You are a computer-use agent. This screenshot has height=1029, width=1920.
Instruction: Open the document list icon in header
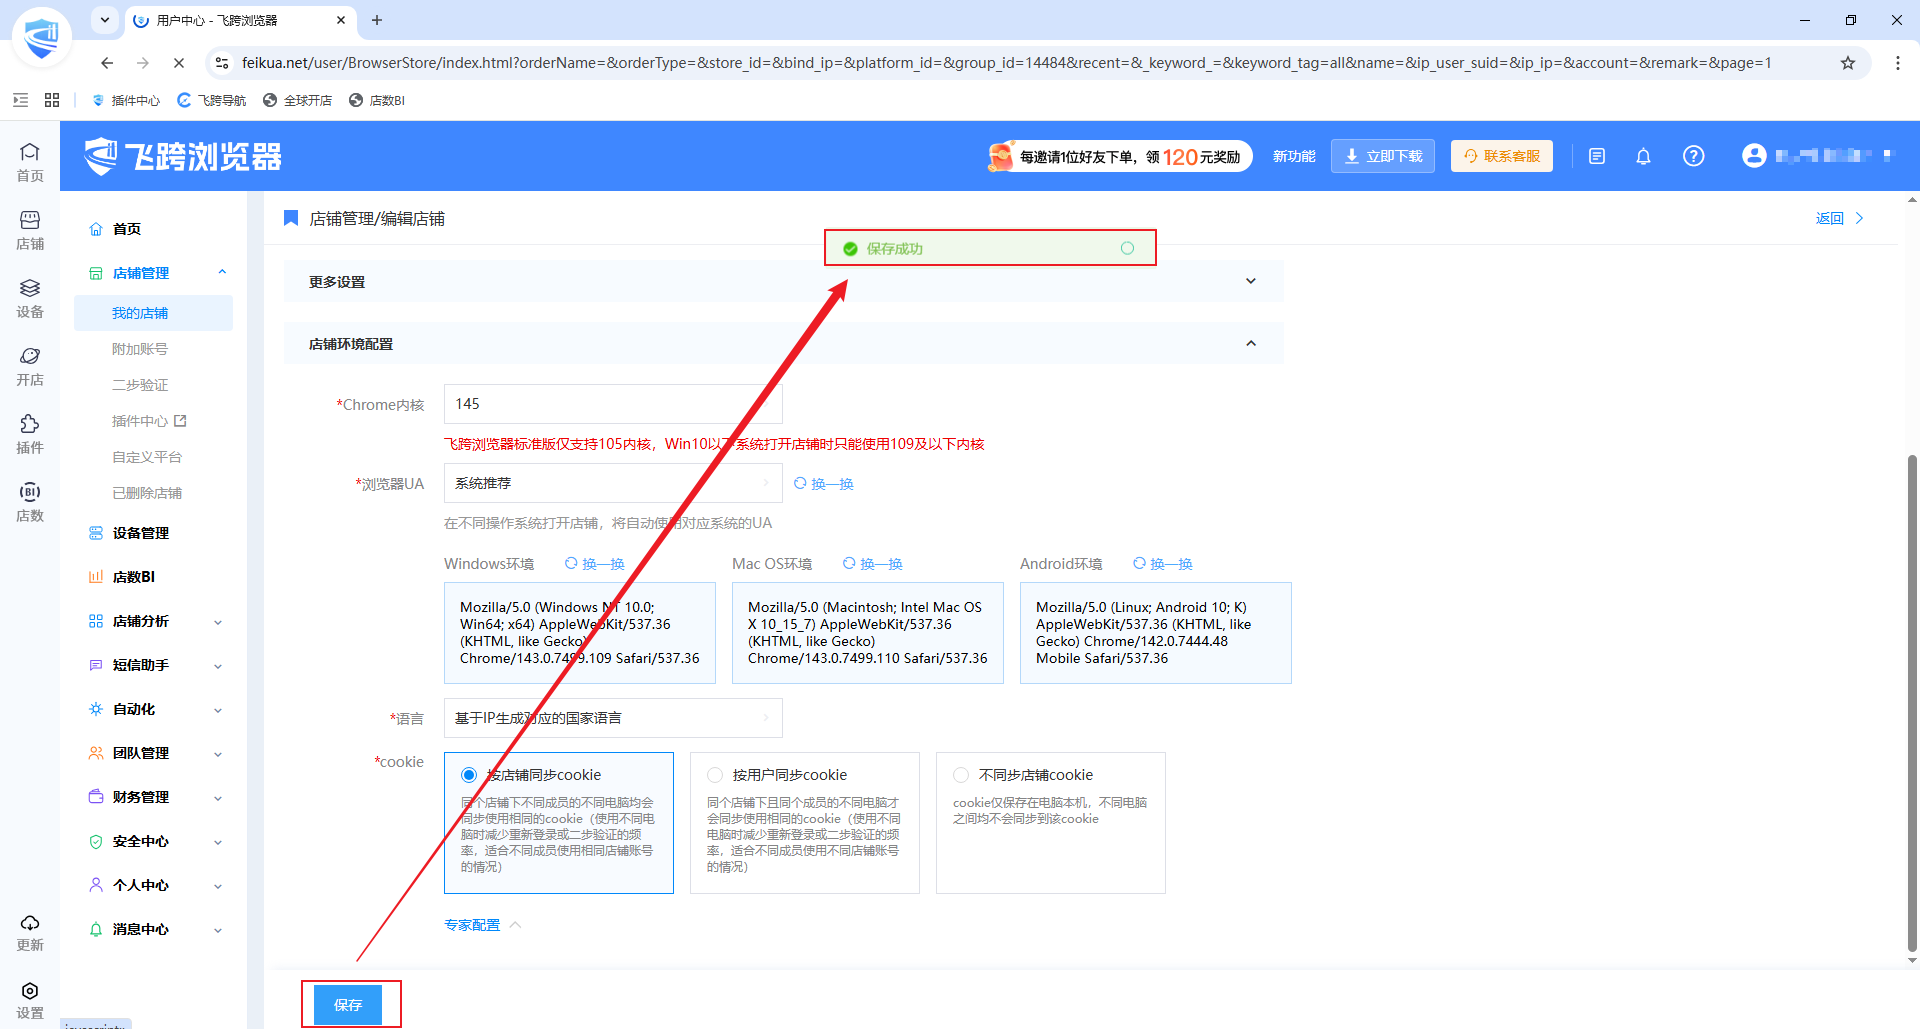pos(1597,156)
